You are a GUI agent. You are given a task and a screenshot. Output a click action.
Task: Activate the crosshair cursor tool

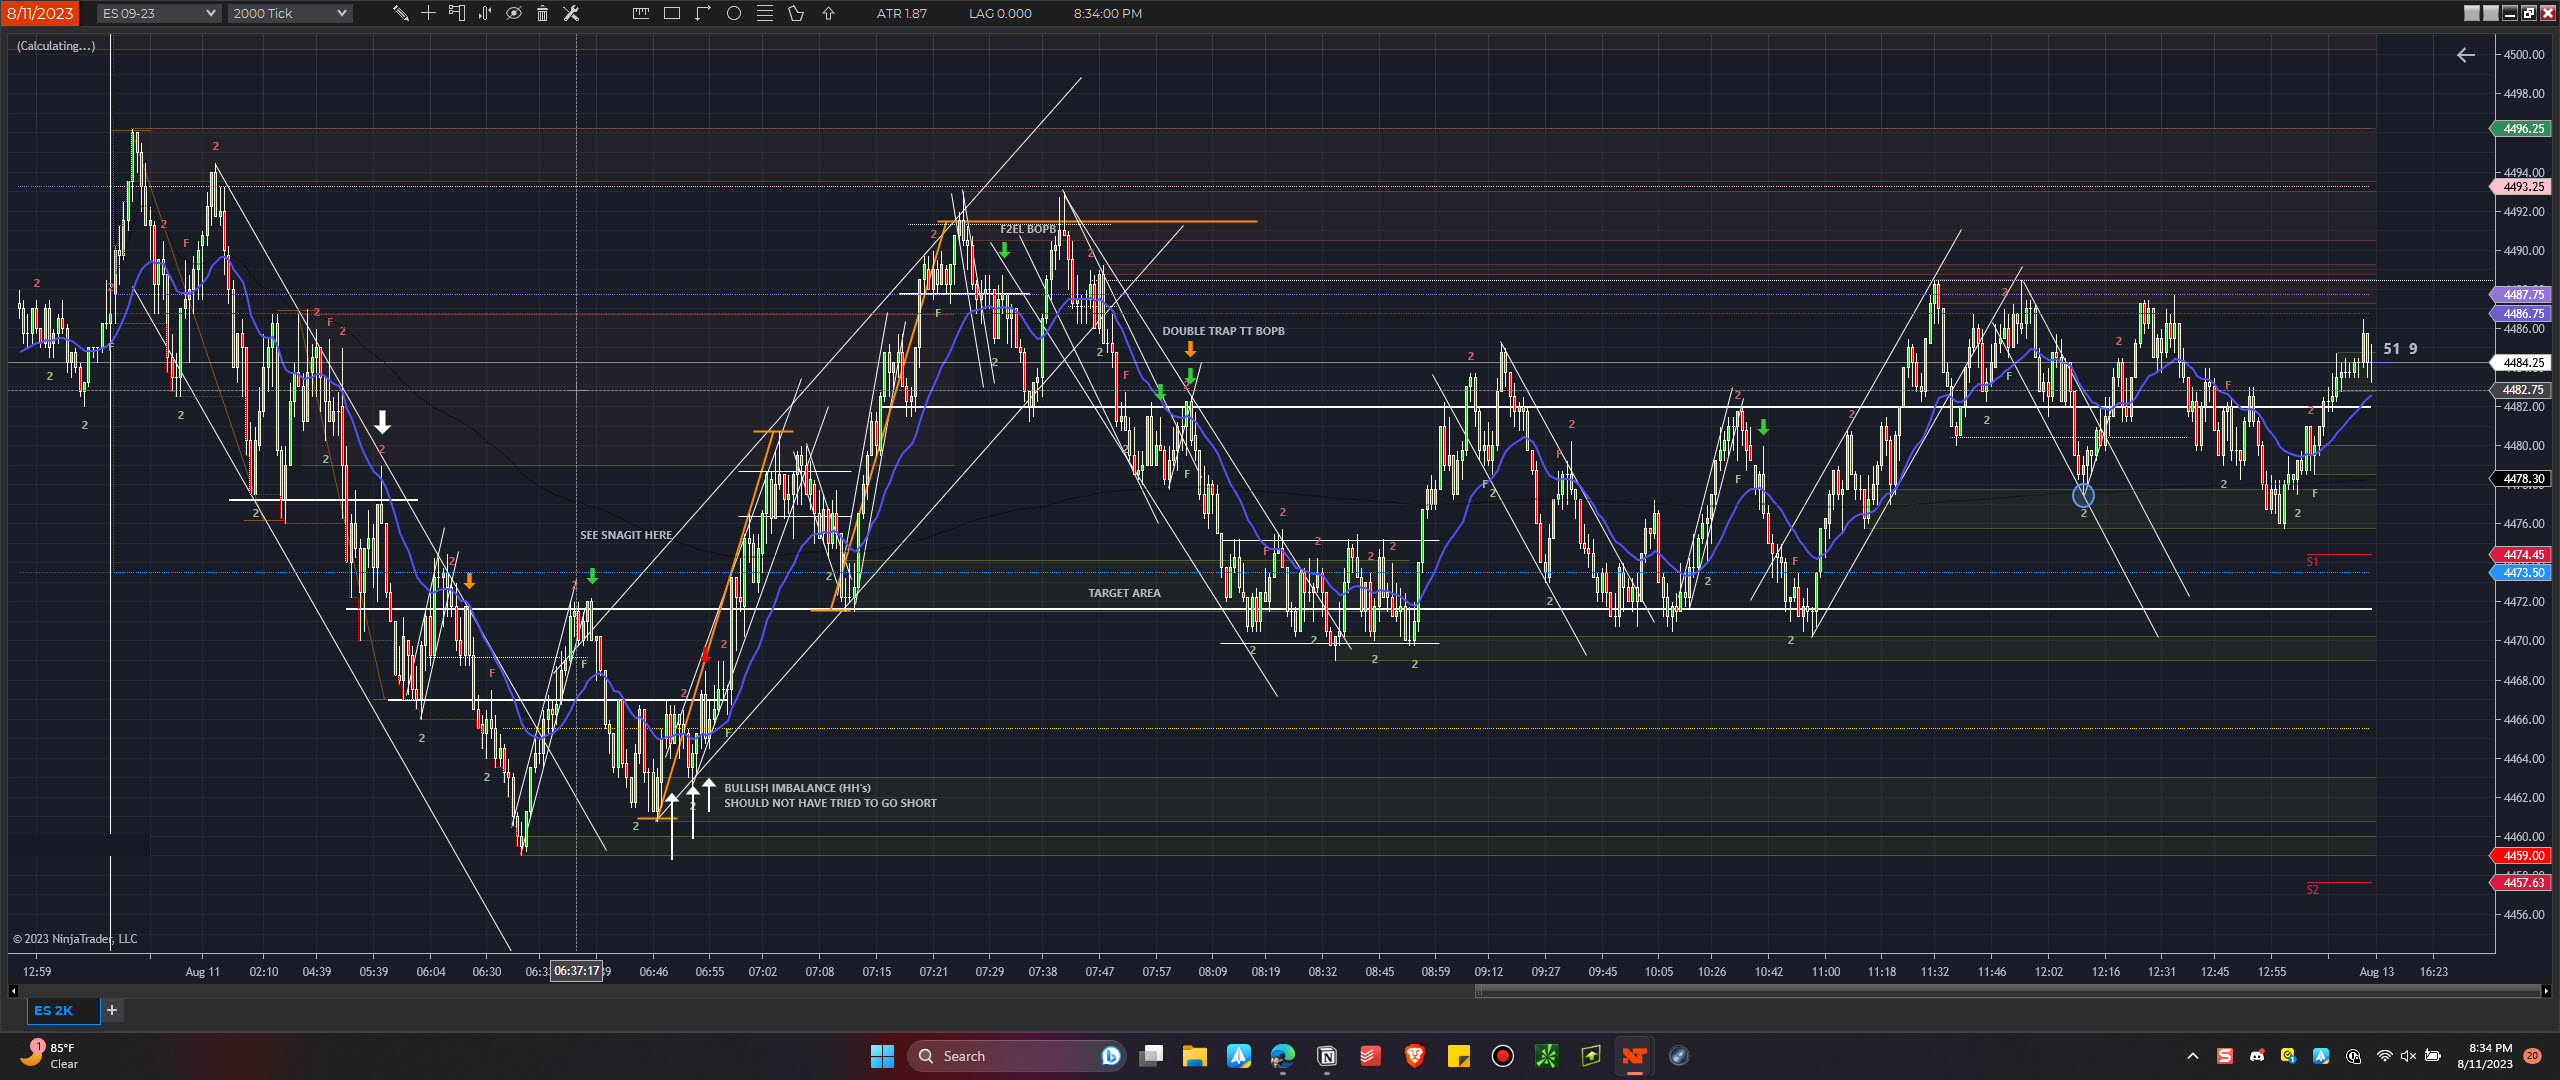(428, 13)
